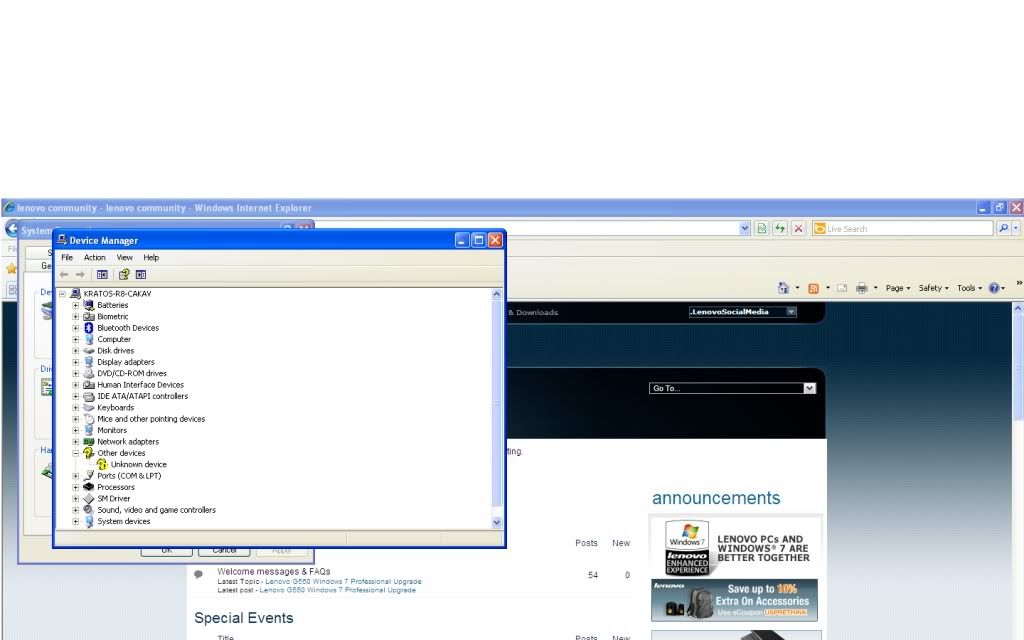Click the Display adapters category icon

pos(89,362)
